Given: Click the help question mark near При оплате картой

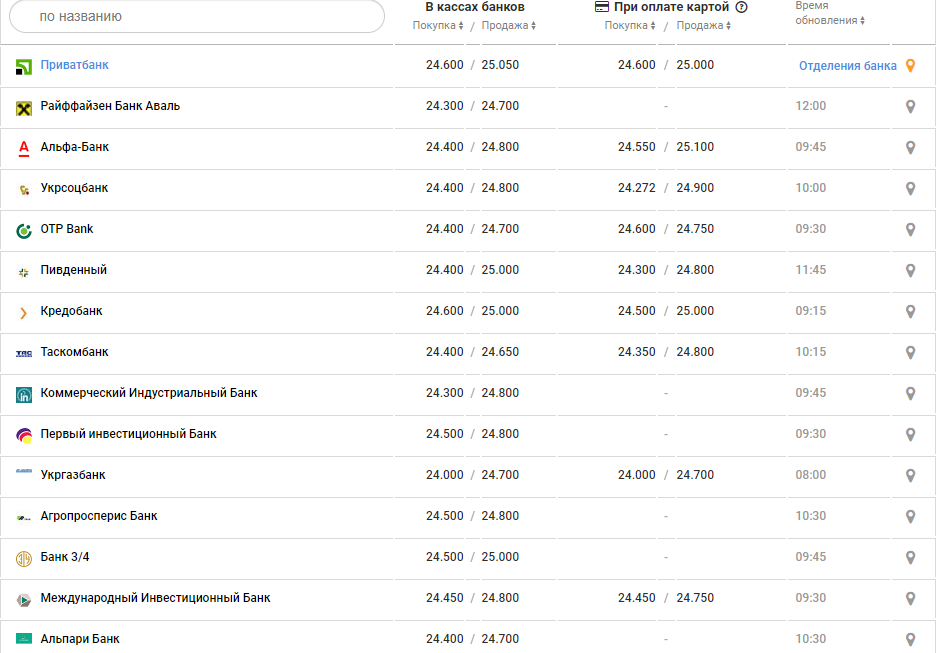Looking at the screenshot, I should pyautogui.click(x=741, y=7).
